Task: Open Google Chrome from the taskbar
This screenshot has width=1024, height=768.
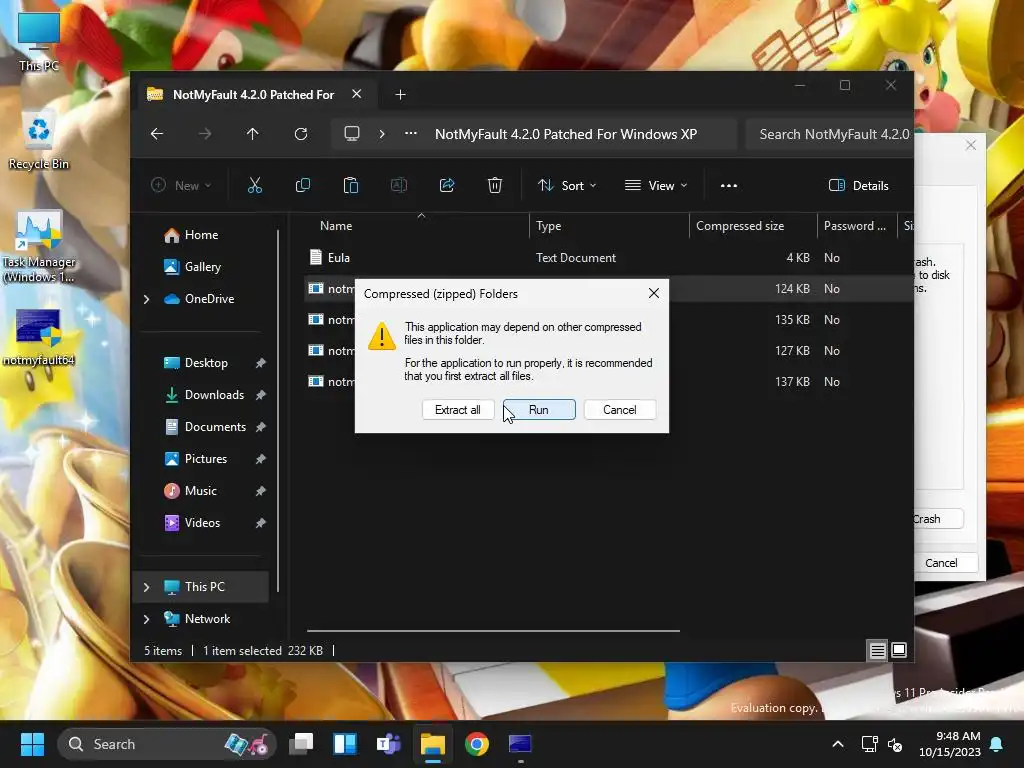Action: pyautogui.click(x=477, y=744)
